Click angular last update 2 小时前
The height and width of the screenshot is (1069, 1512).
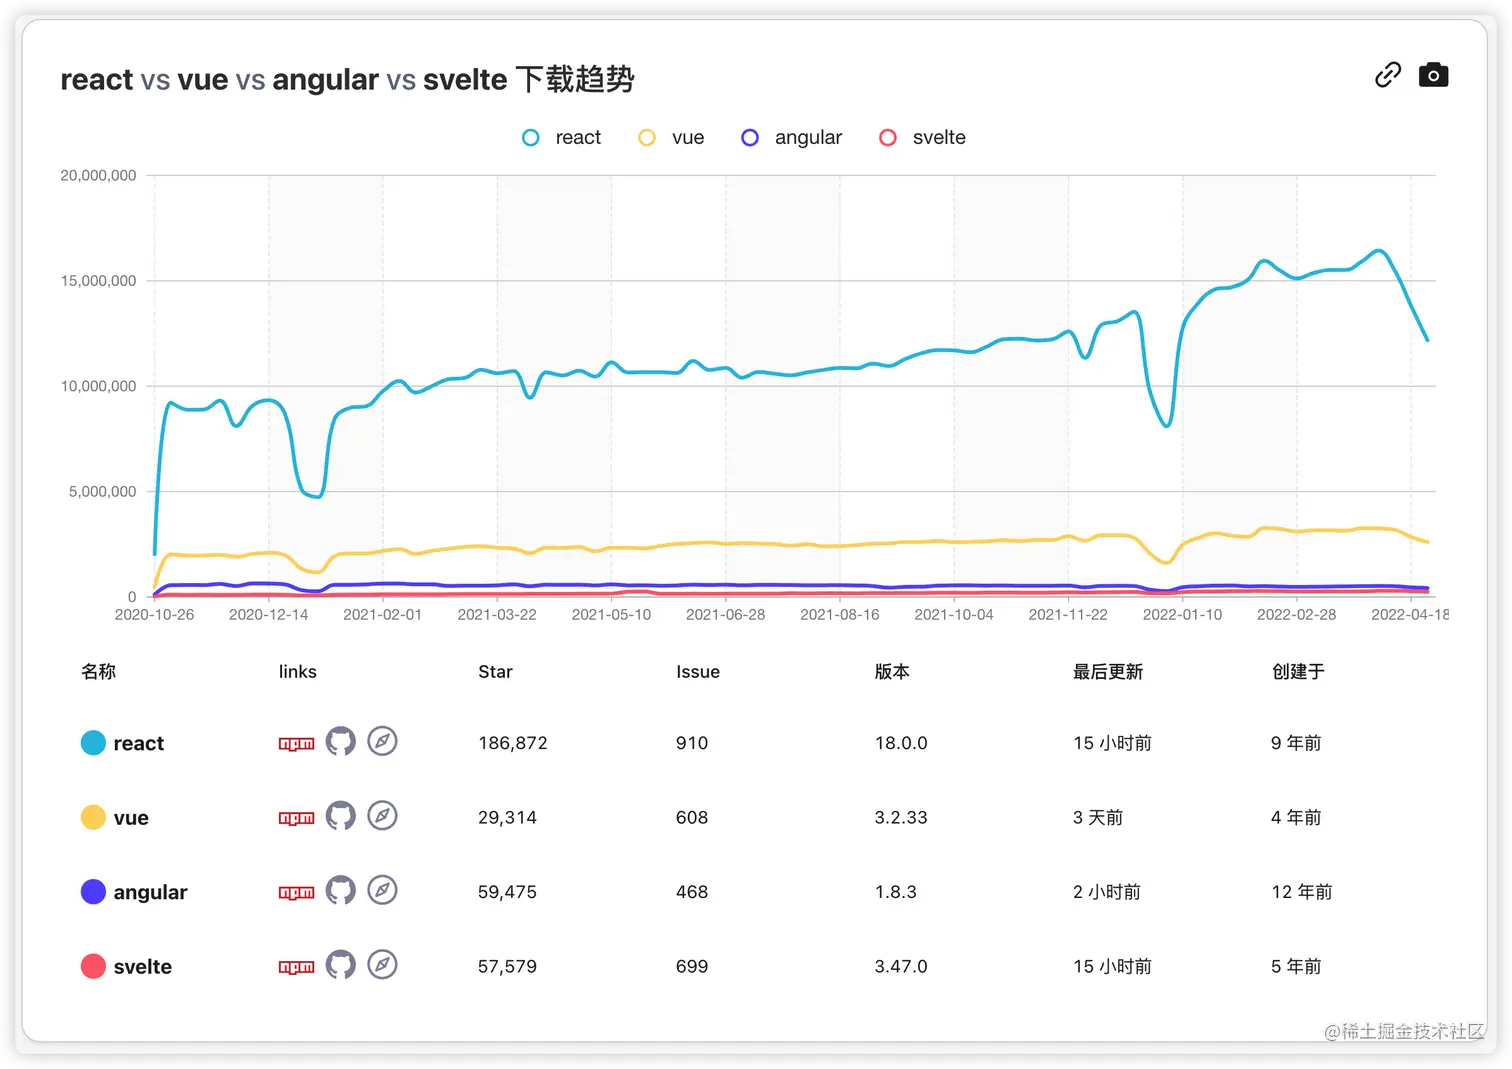[1107, 892]
